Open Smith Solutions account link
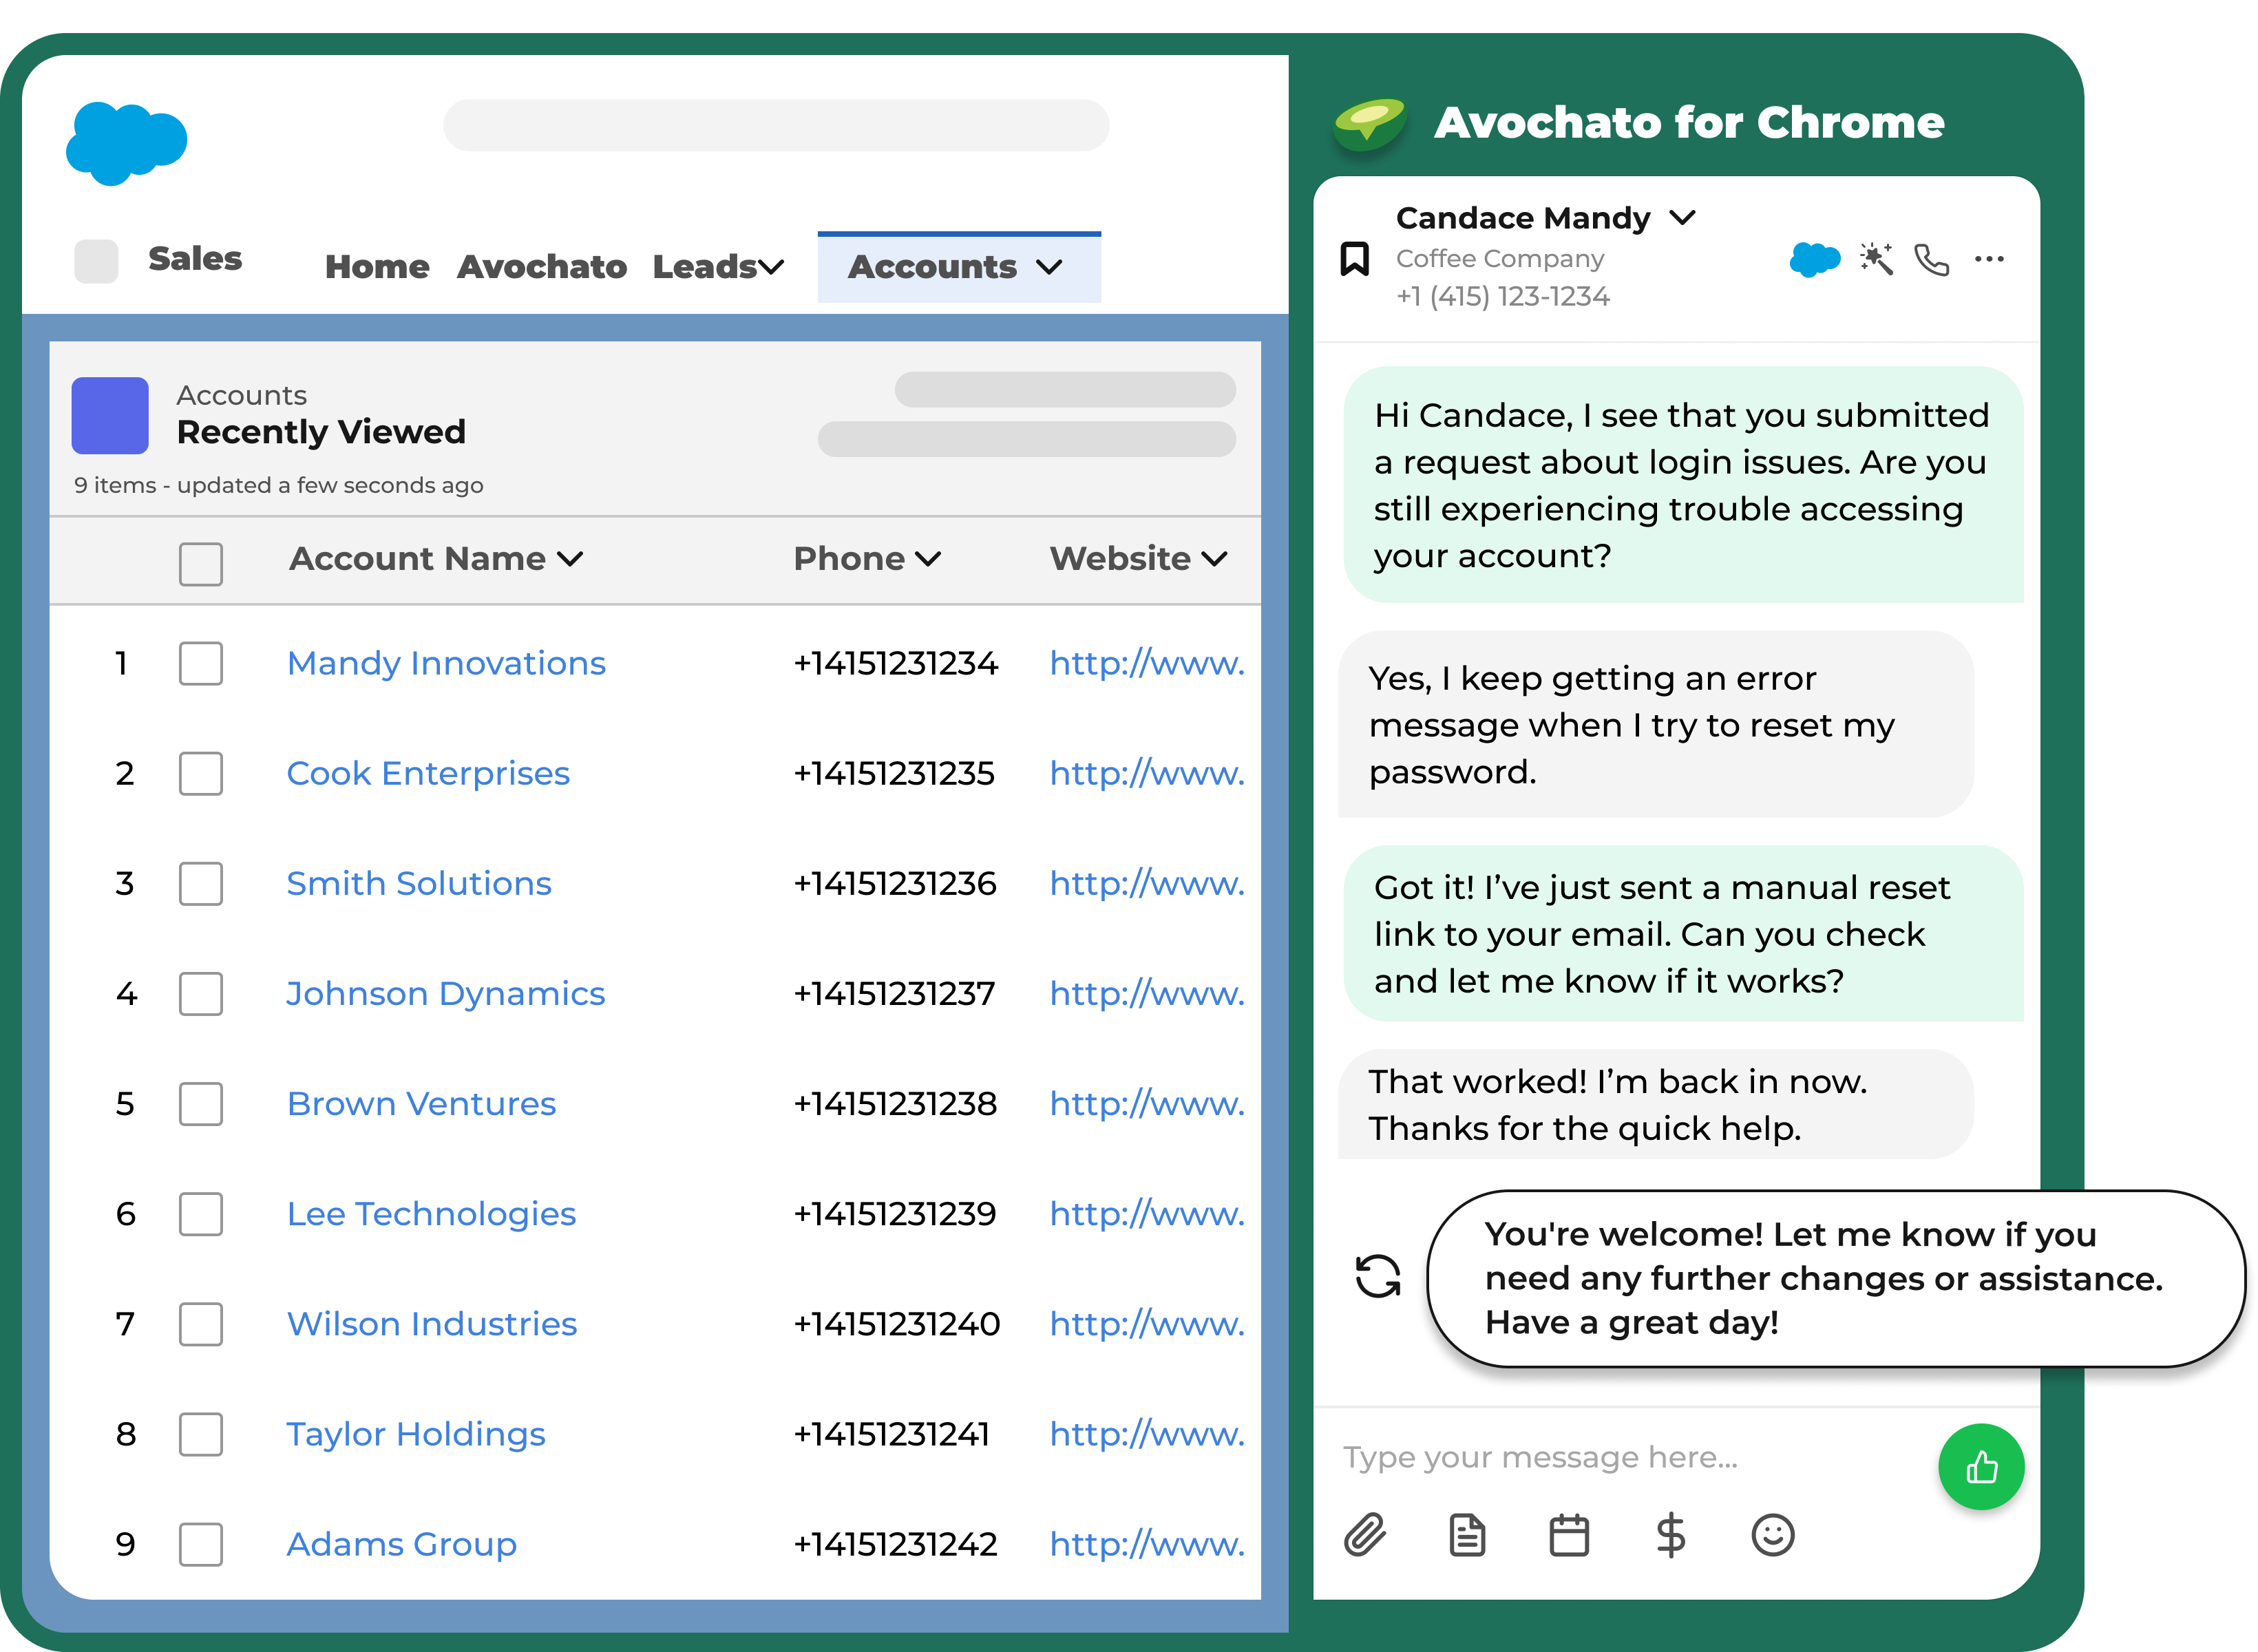2258x1652 pixels. pos(419,883)
